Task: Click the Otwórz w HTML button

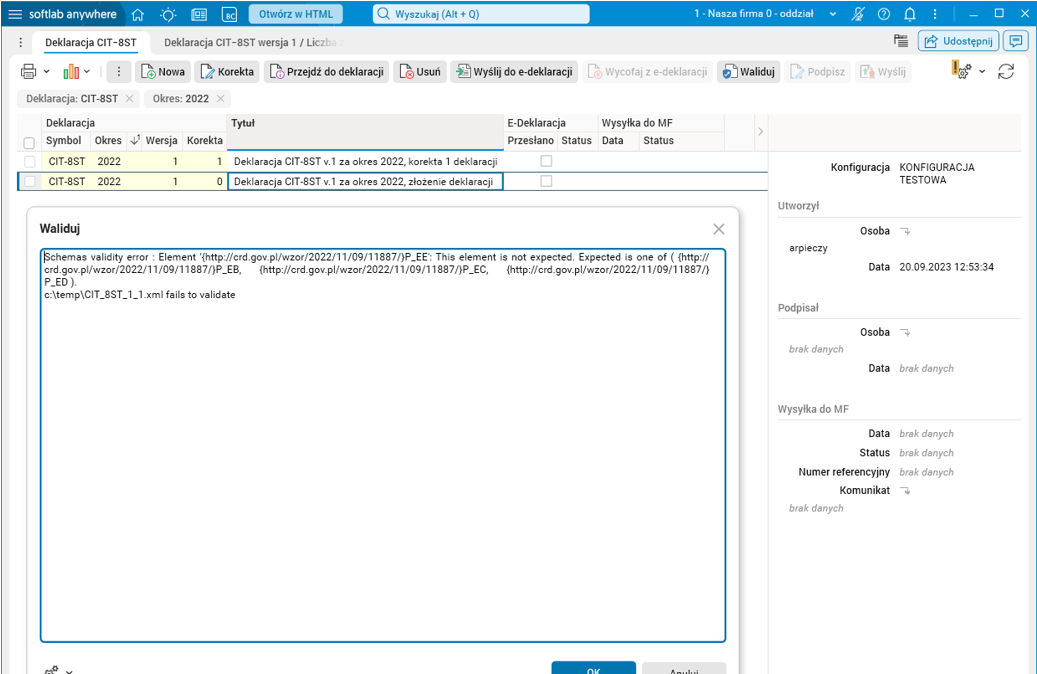Action: [x=296, y=14]
